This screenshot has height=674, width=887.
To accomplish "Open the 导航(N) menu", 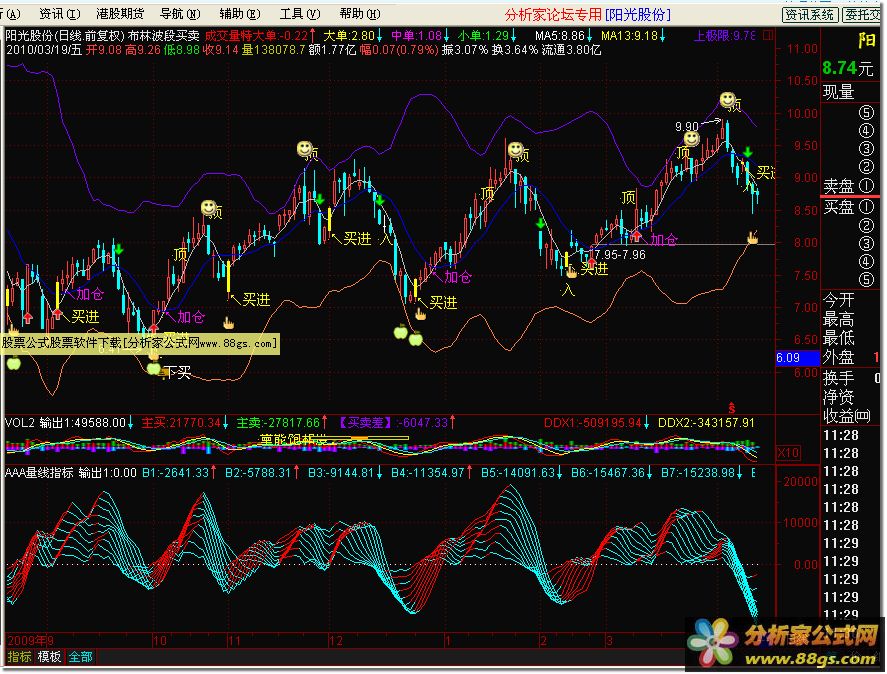I will [180, 14].
